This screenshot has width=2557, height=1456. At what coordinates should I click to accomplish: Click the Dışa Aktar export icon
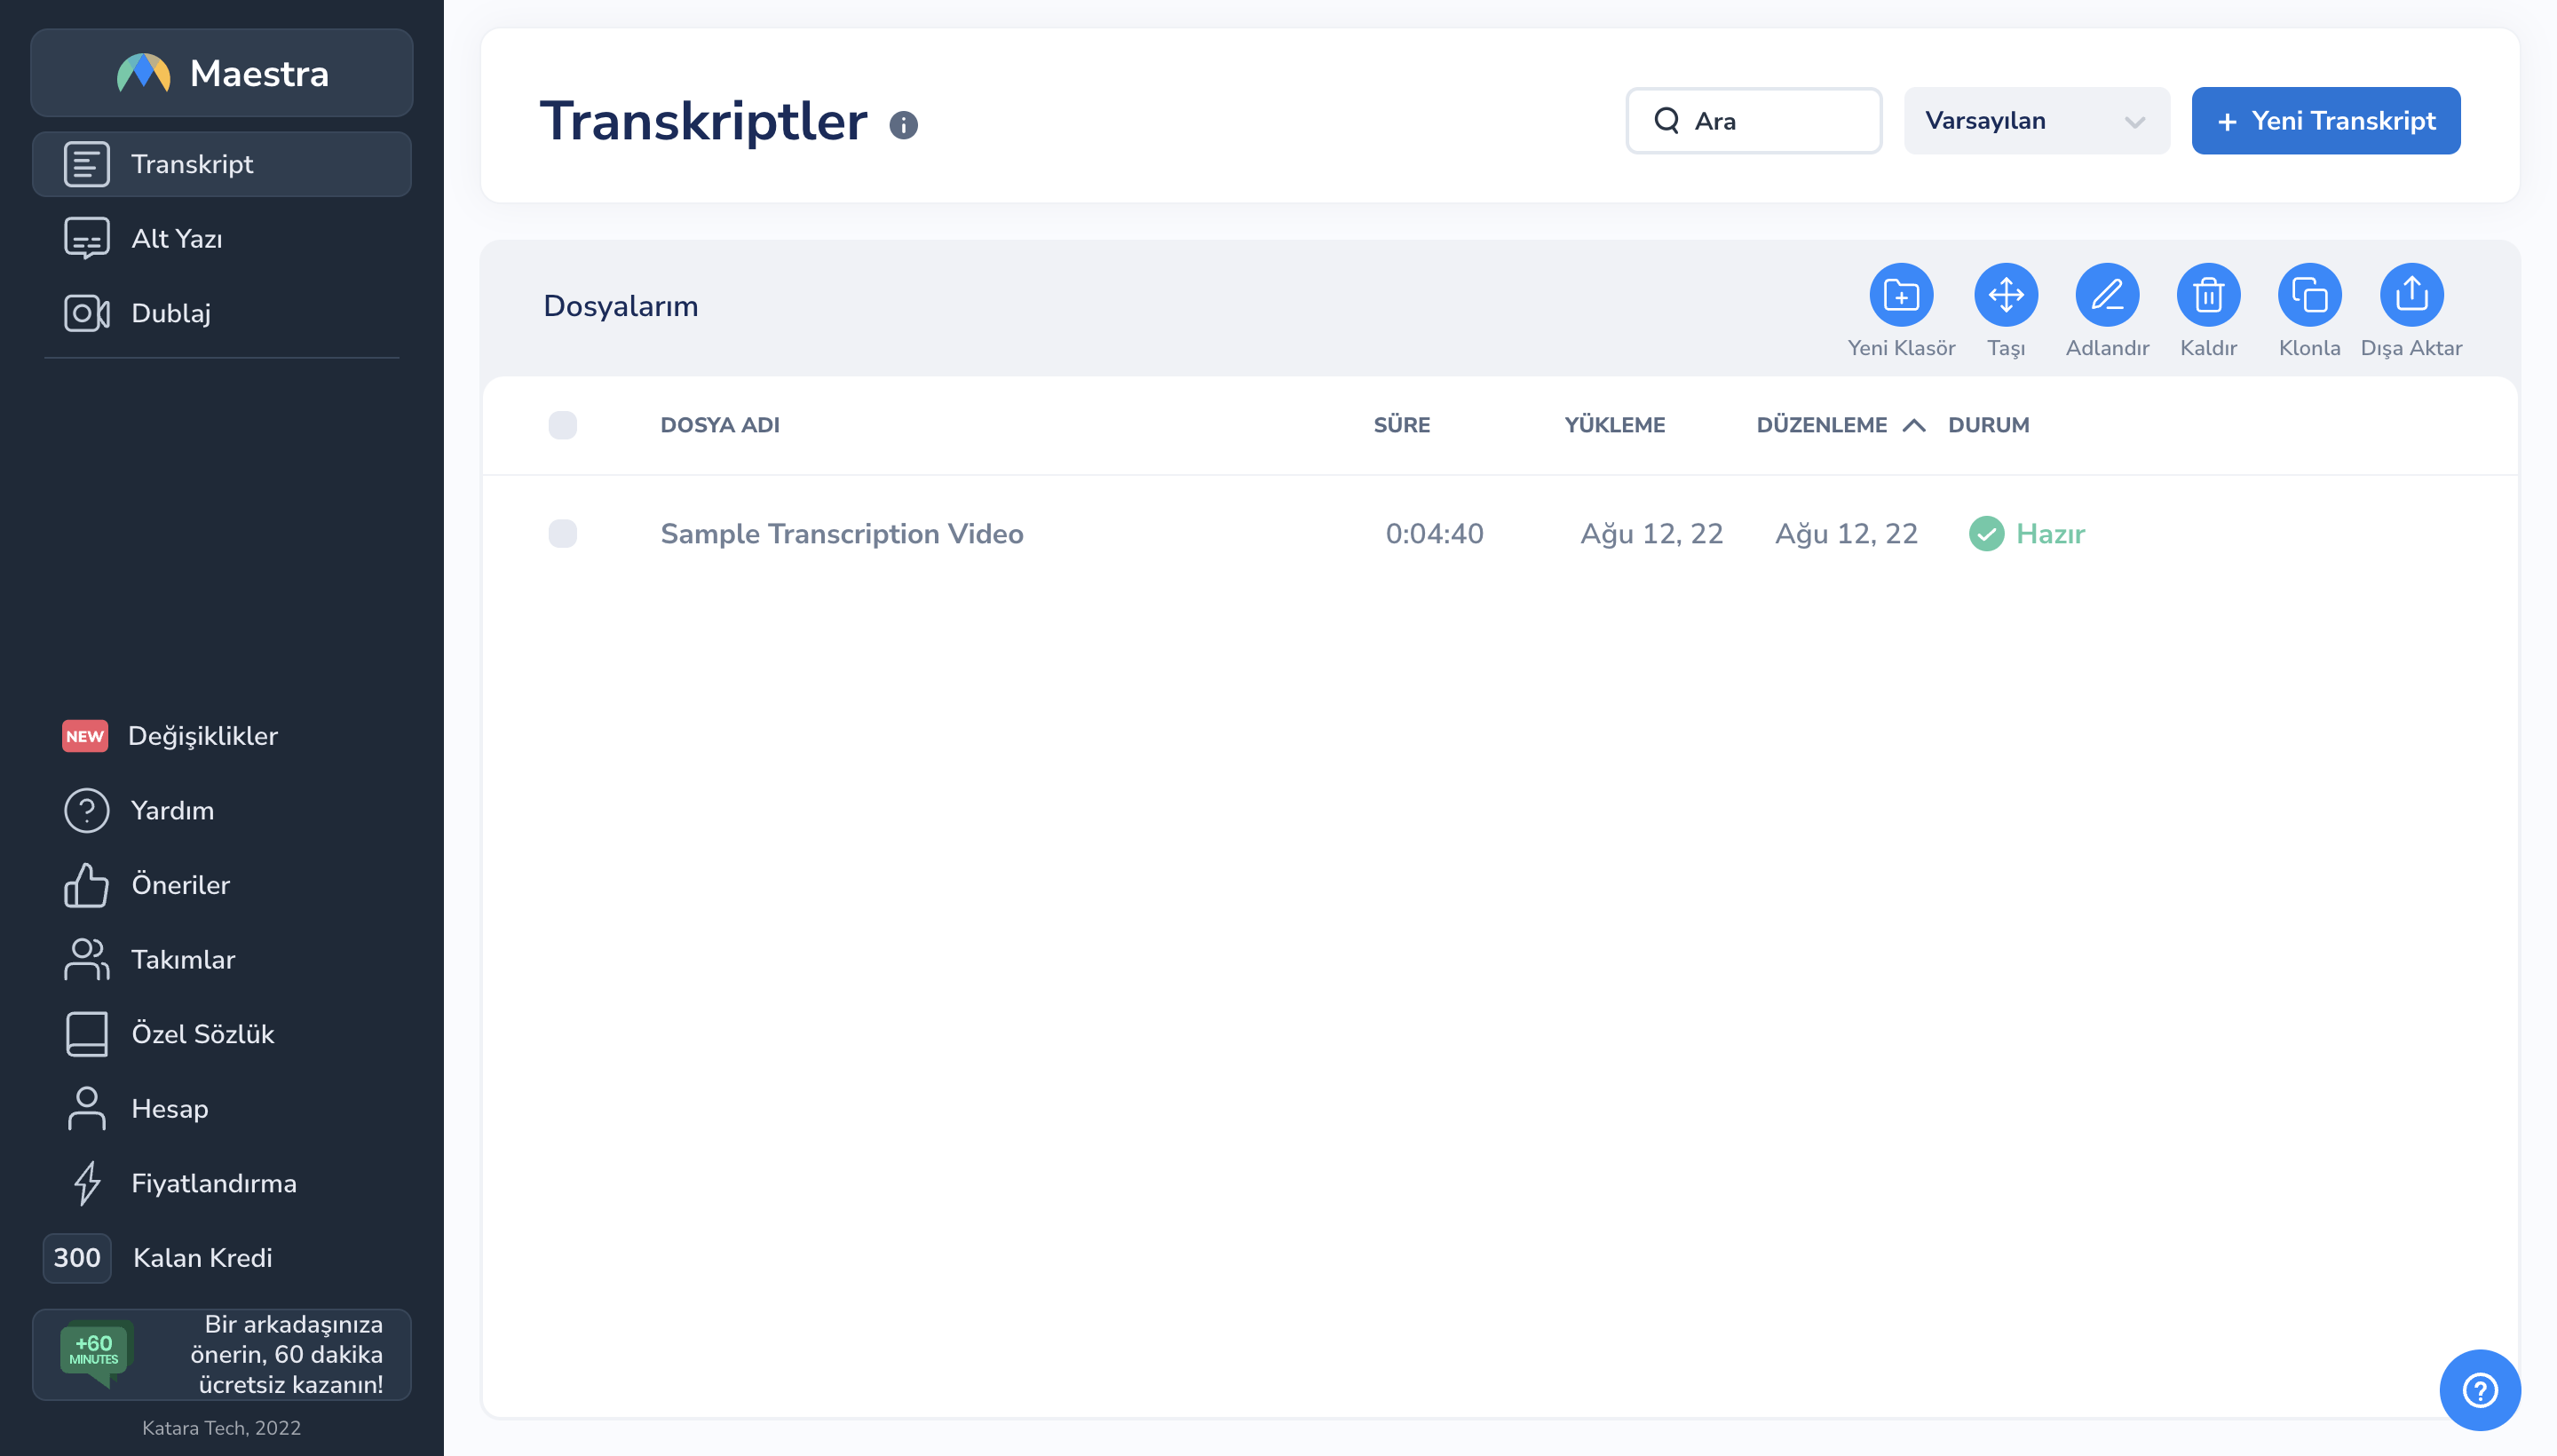[x=2410, y=295]
